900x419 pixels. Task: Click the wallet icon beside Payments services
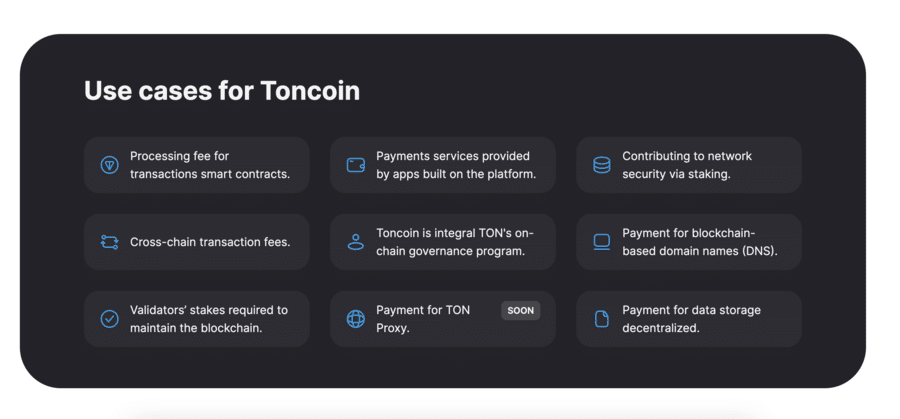tap(355, 165)
